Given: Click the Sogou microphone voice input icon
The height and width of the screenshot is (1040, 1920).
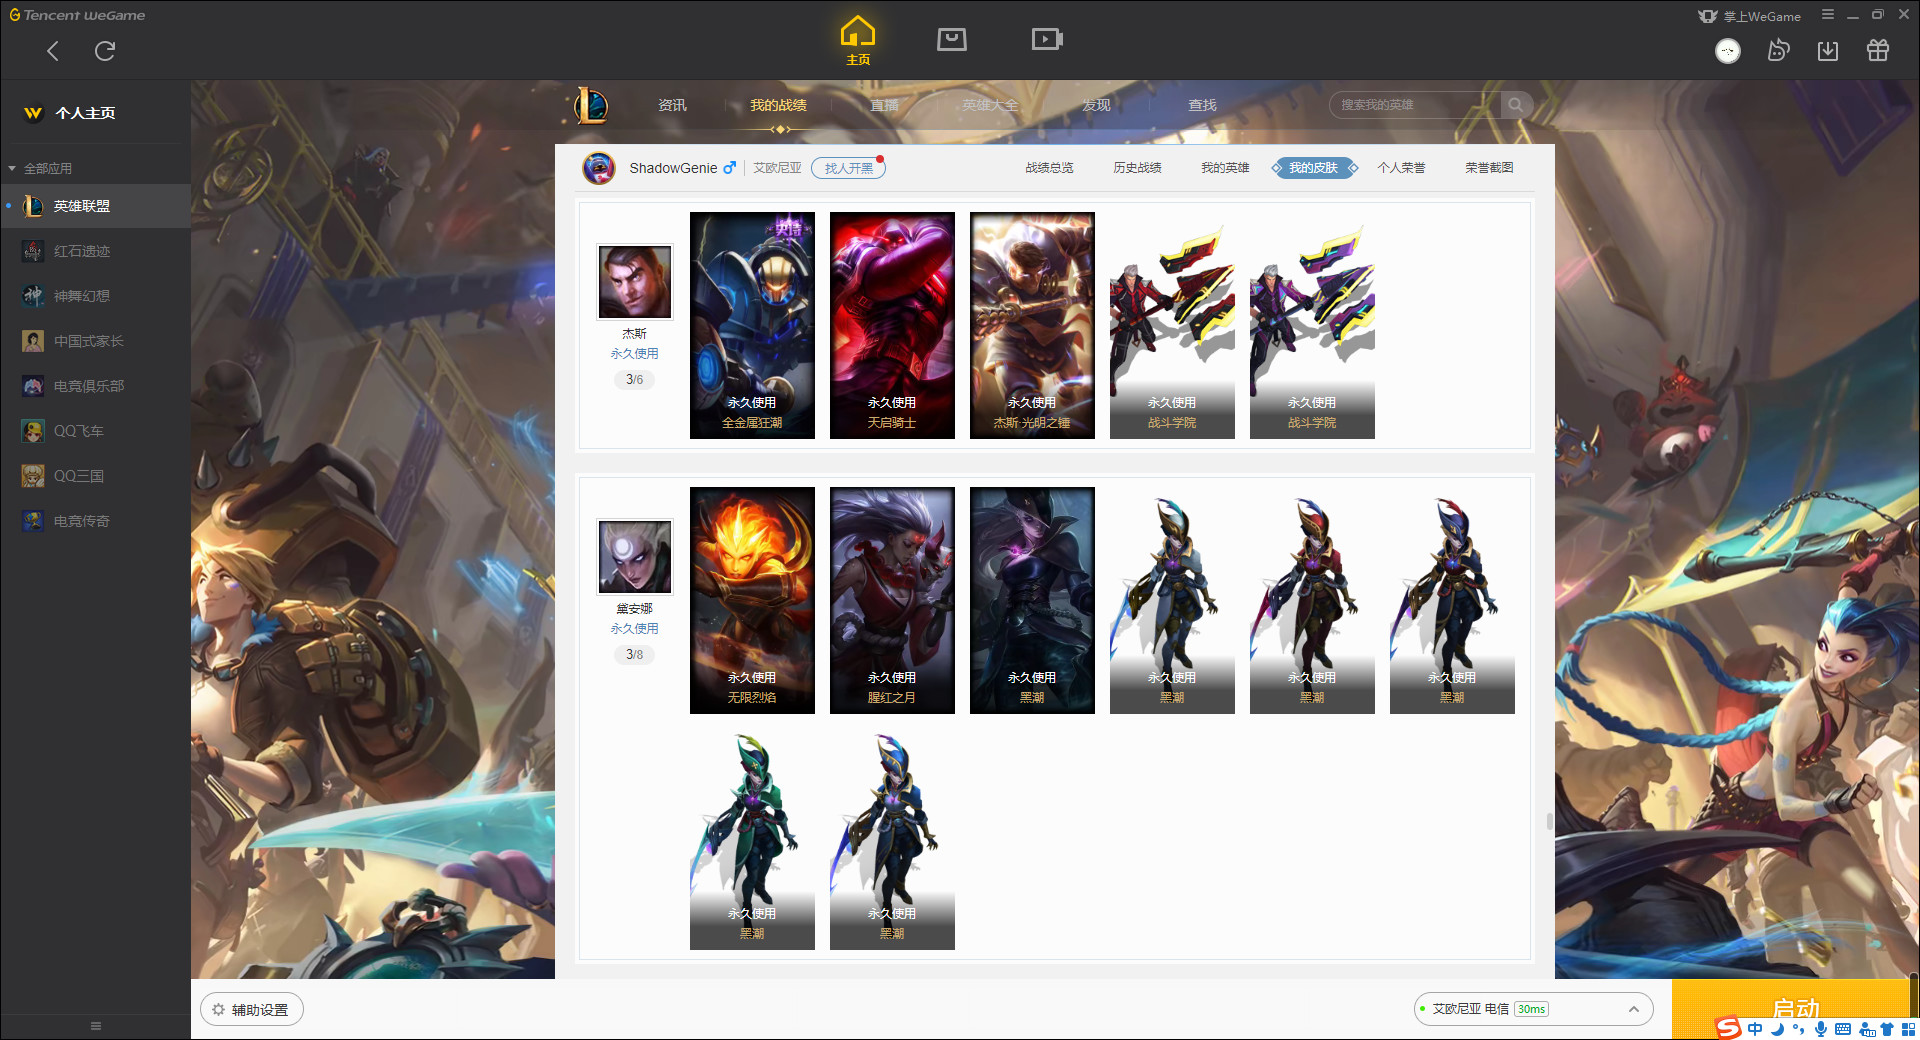Looking at the screenshot, I should pyautogui.click(x=1821, y=1029).
